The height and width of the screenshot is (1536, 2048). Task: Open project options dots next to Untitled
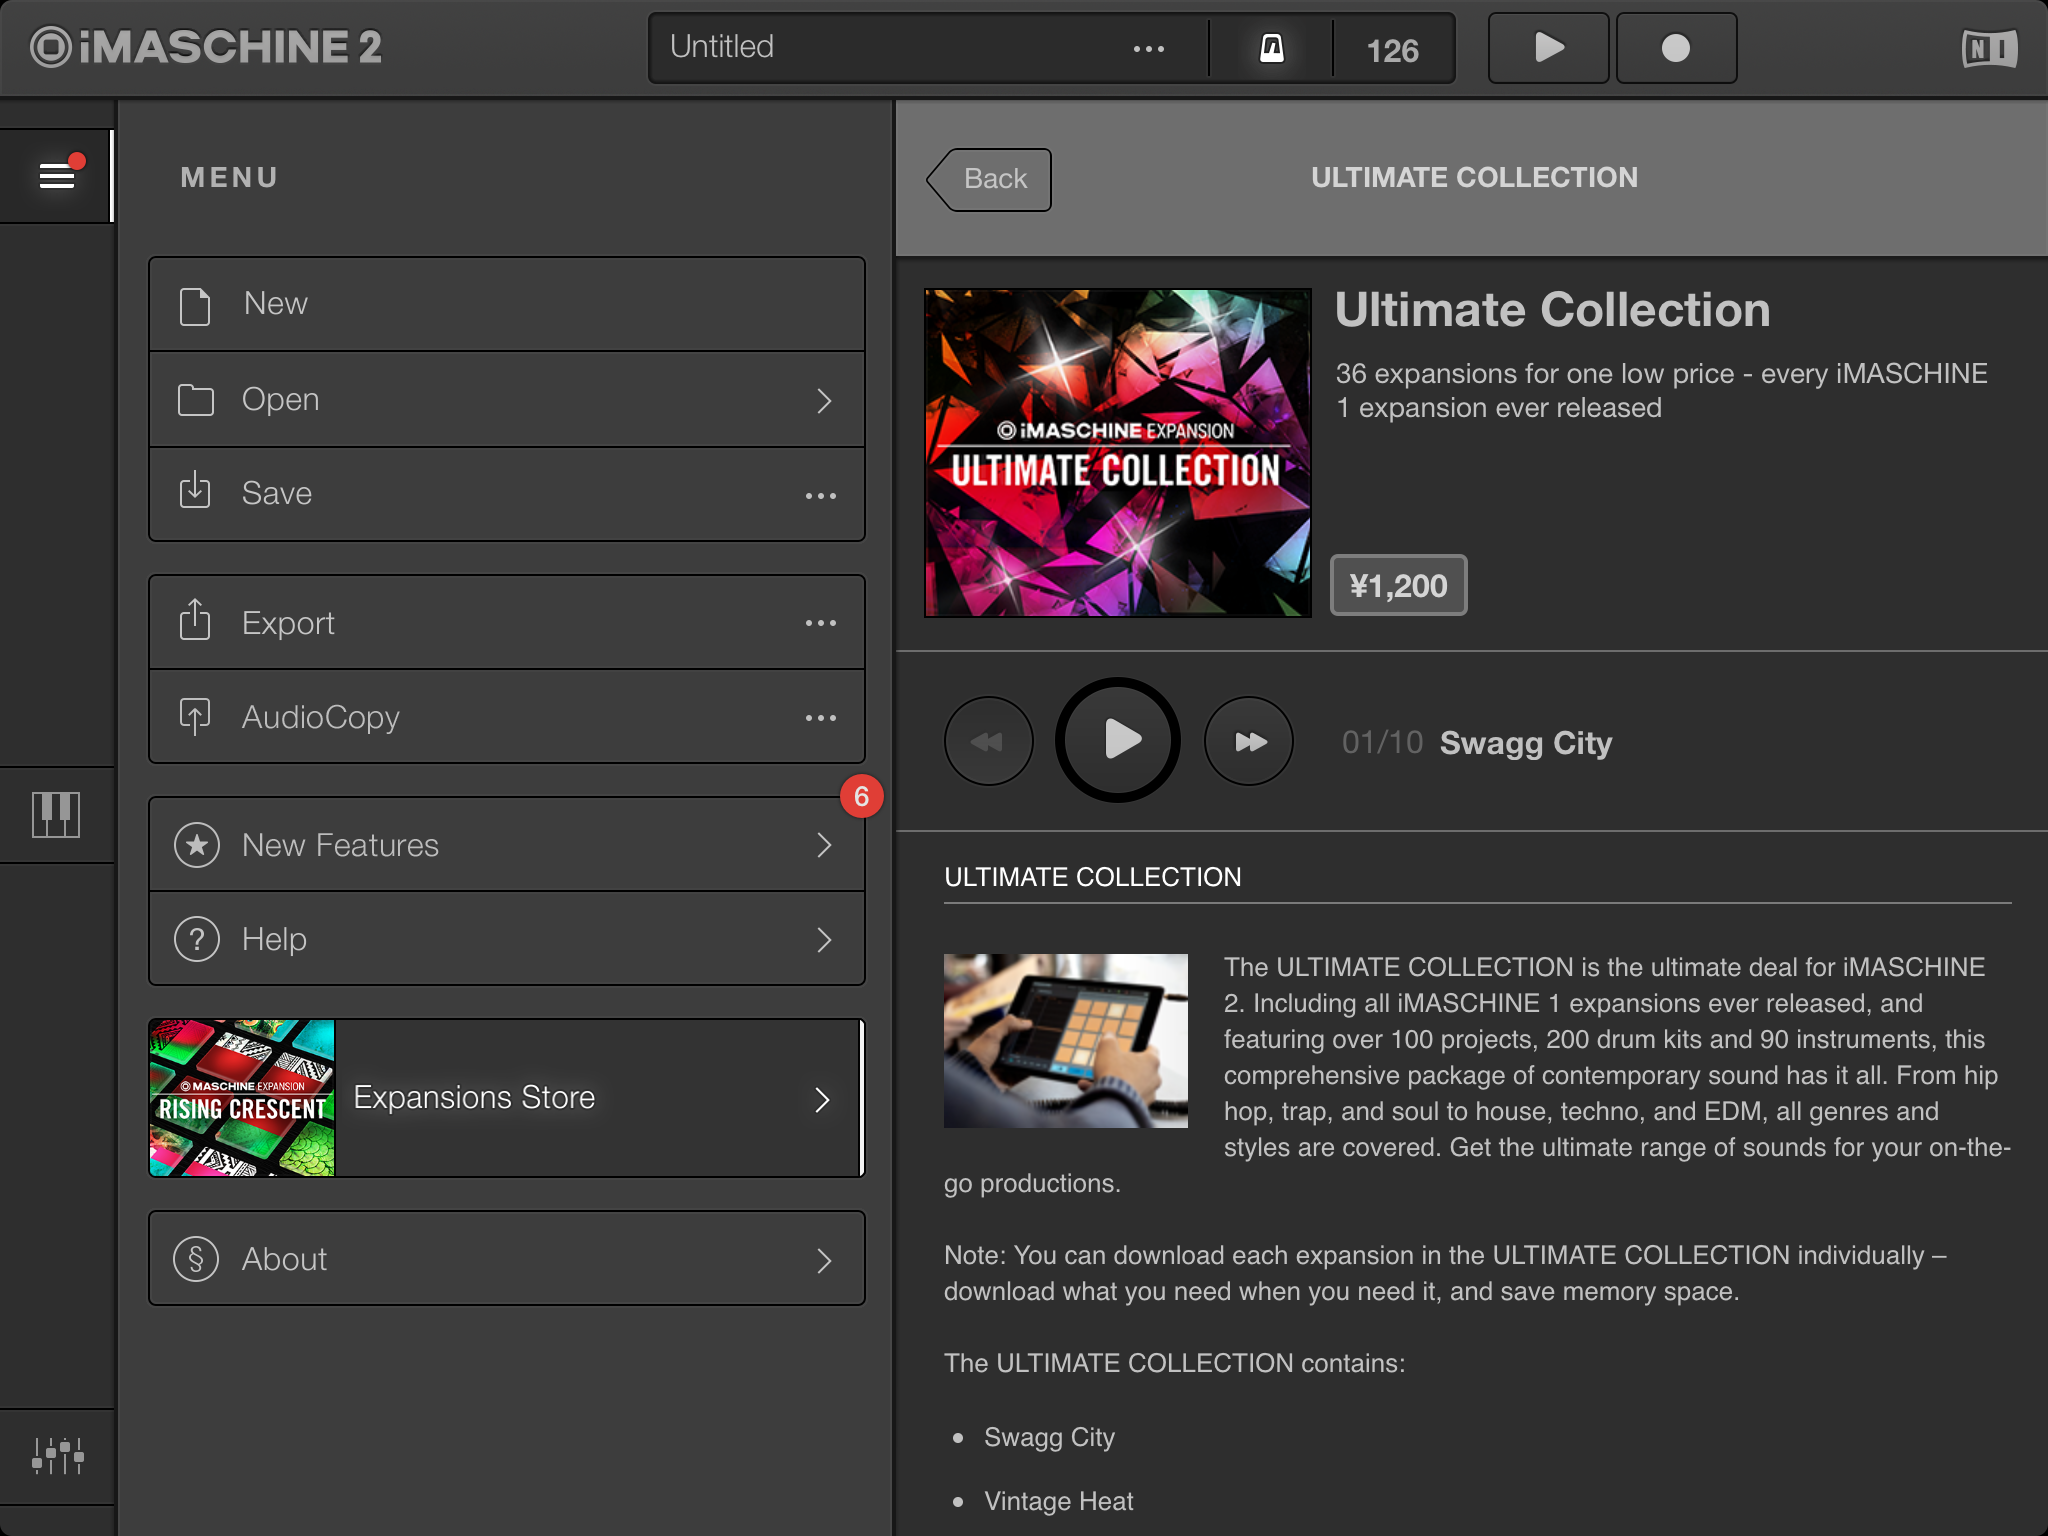[1148, 48]
